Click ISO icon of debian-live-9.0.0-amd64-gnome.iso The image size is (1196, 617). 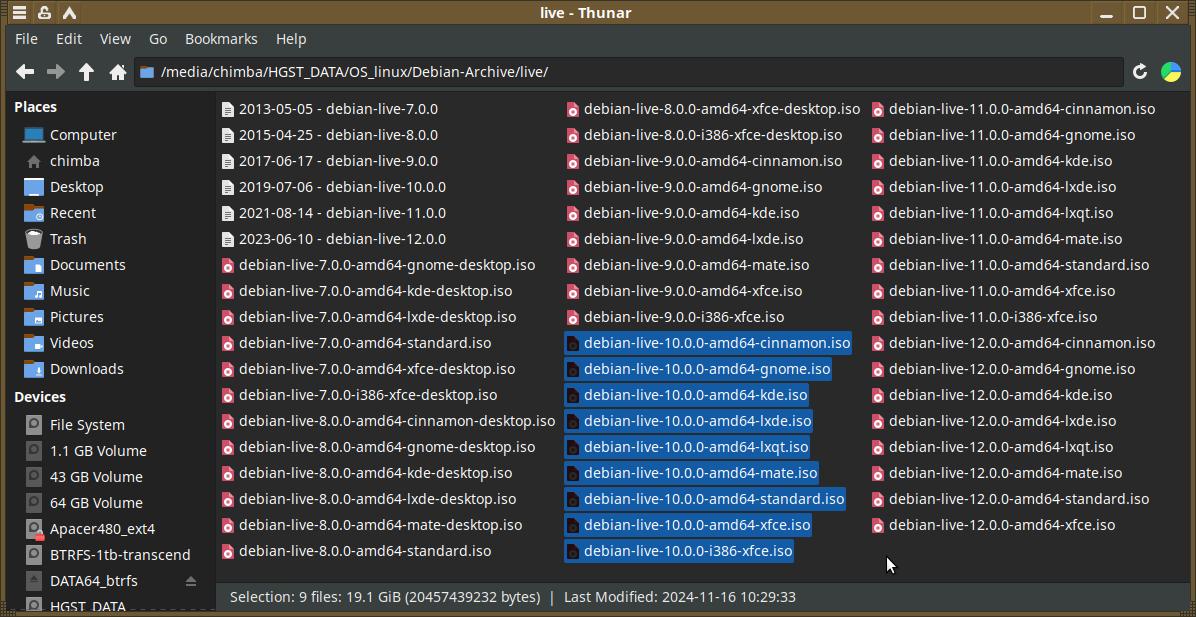573,188
